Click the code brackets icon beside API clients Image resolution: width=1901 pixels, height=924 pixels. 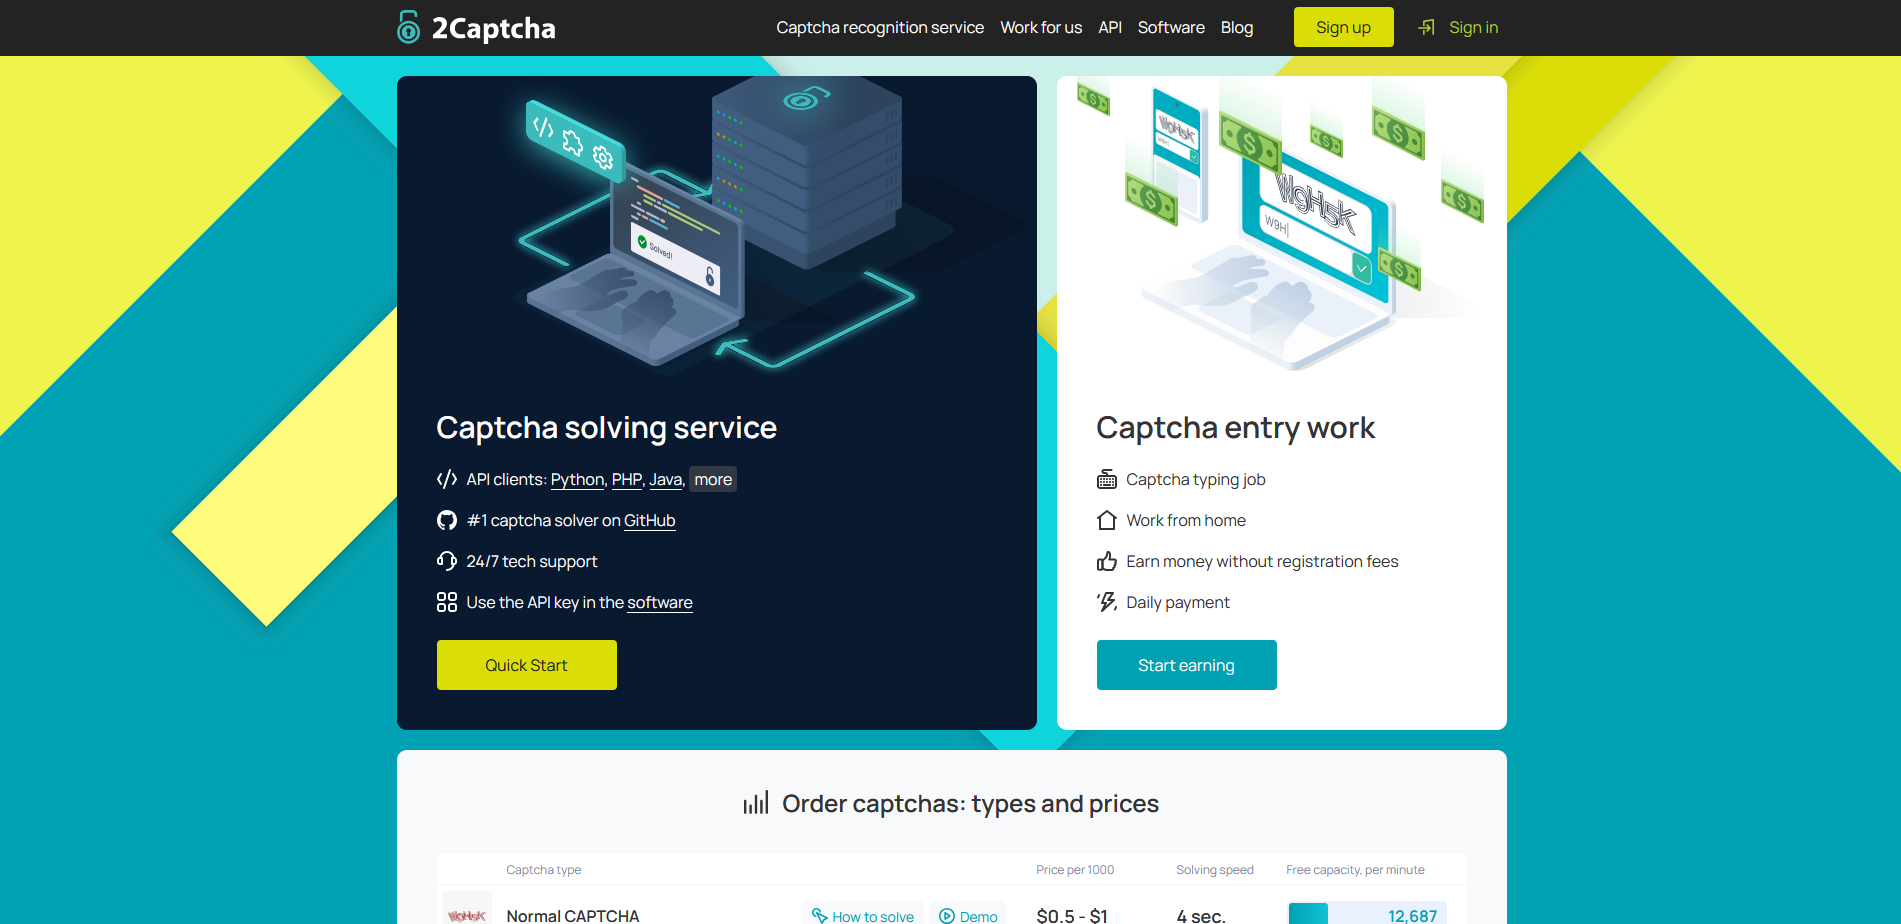point(446,479)
